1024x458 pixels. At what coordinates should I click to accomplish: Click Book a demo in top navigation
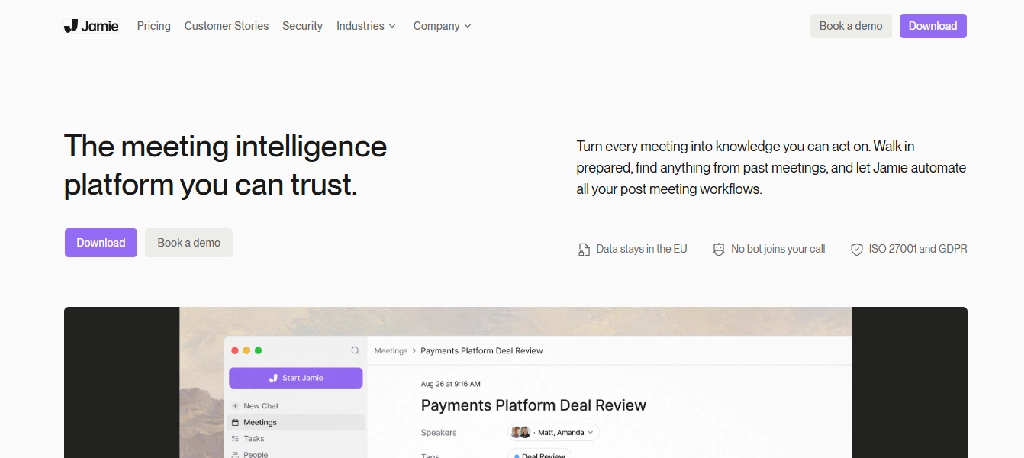851,26
